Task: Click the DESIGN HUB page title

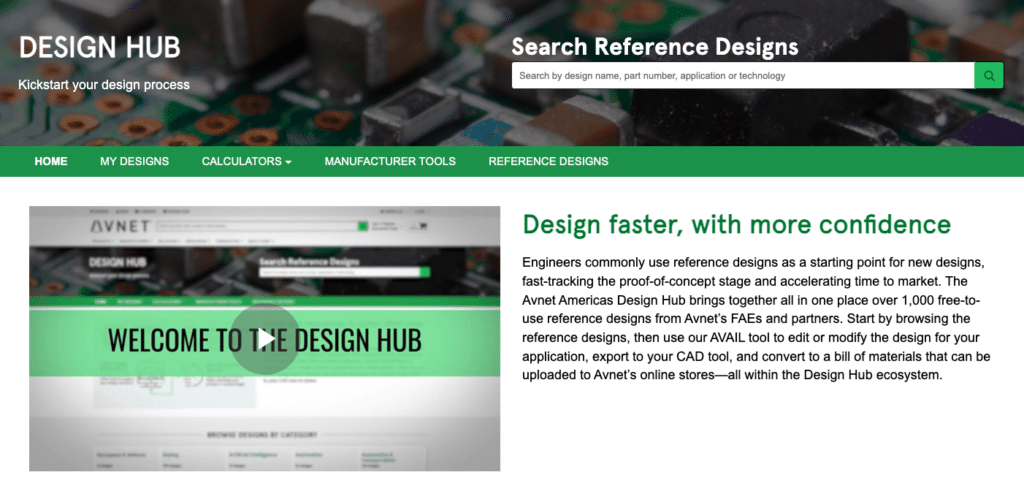Action: (x=98, y=49)
